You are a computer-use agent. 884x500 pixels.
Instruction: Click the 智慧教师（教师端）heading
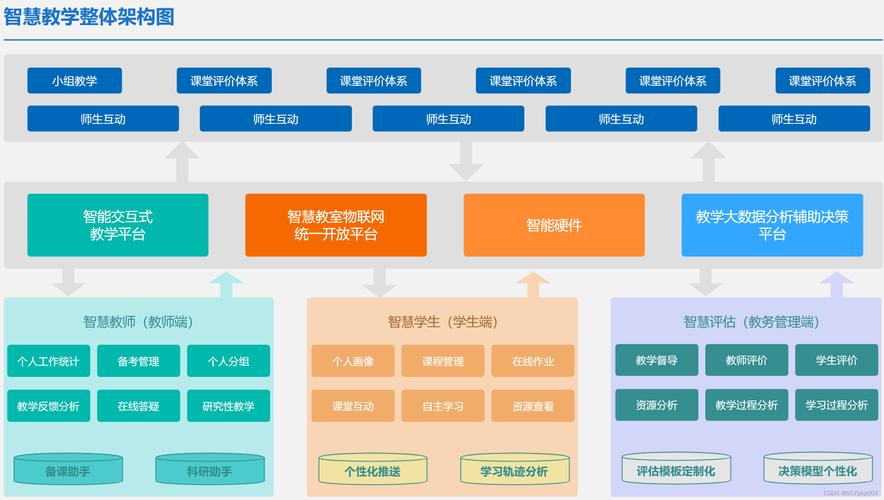[x=138, y=322]
